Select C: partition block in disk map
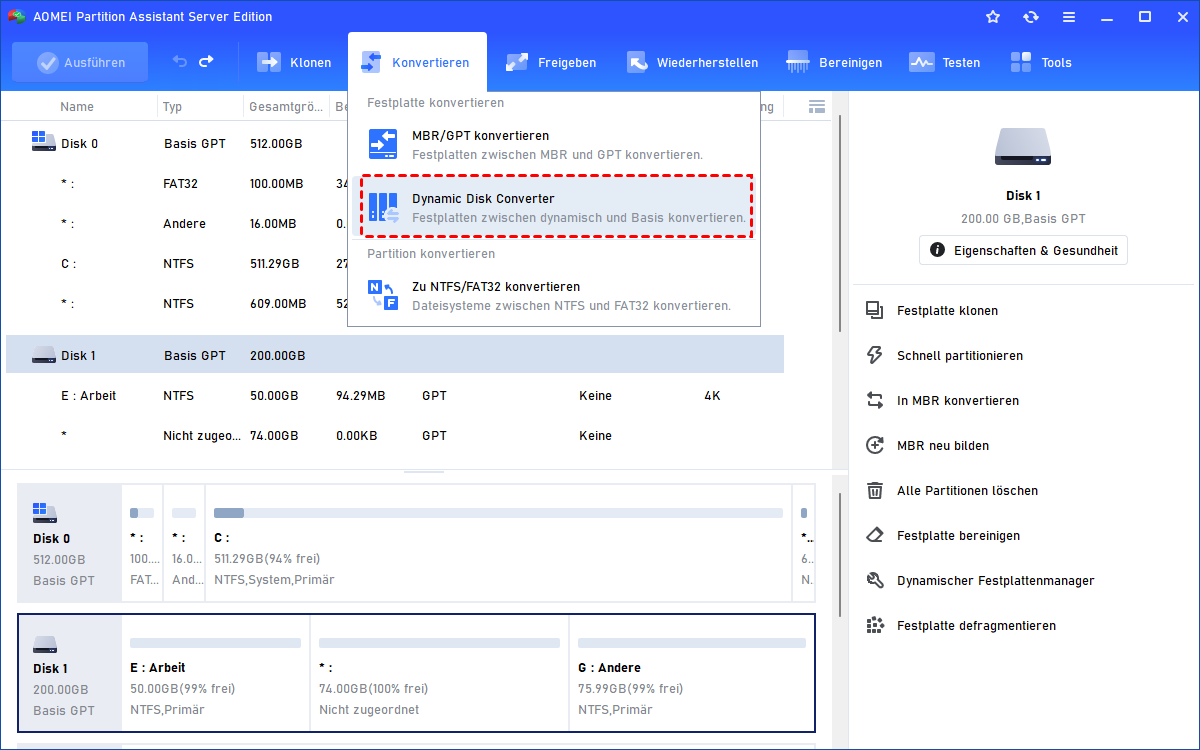Screen dimensions: 1200x750 (498, 544)
